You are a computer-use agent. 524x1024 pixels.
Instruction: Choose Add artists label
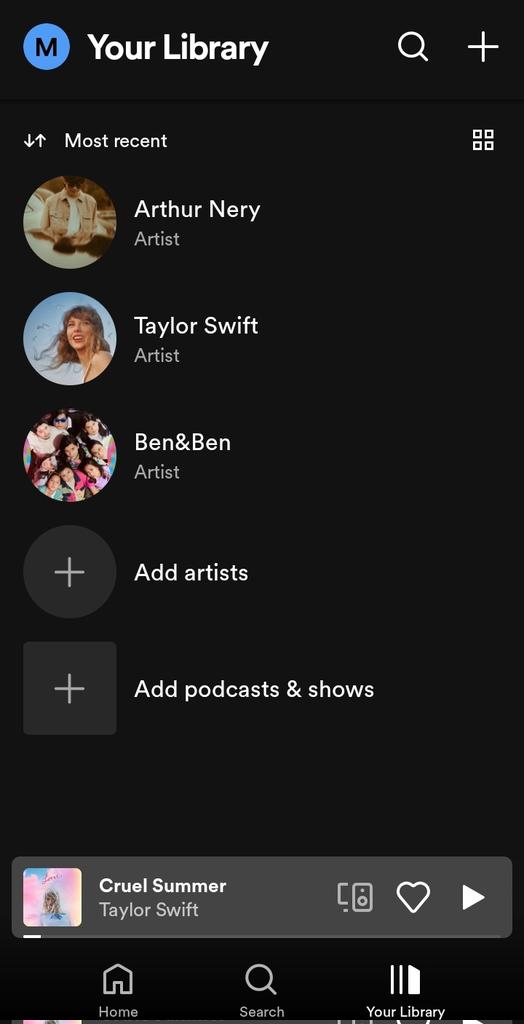pos(191,572)
